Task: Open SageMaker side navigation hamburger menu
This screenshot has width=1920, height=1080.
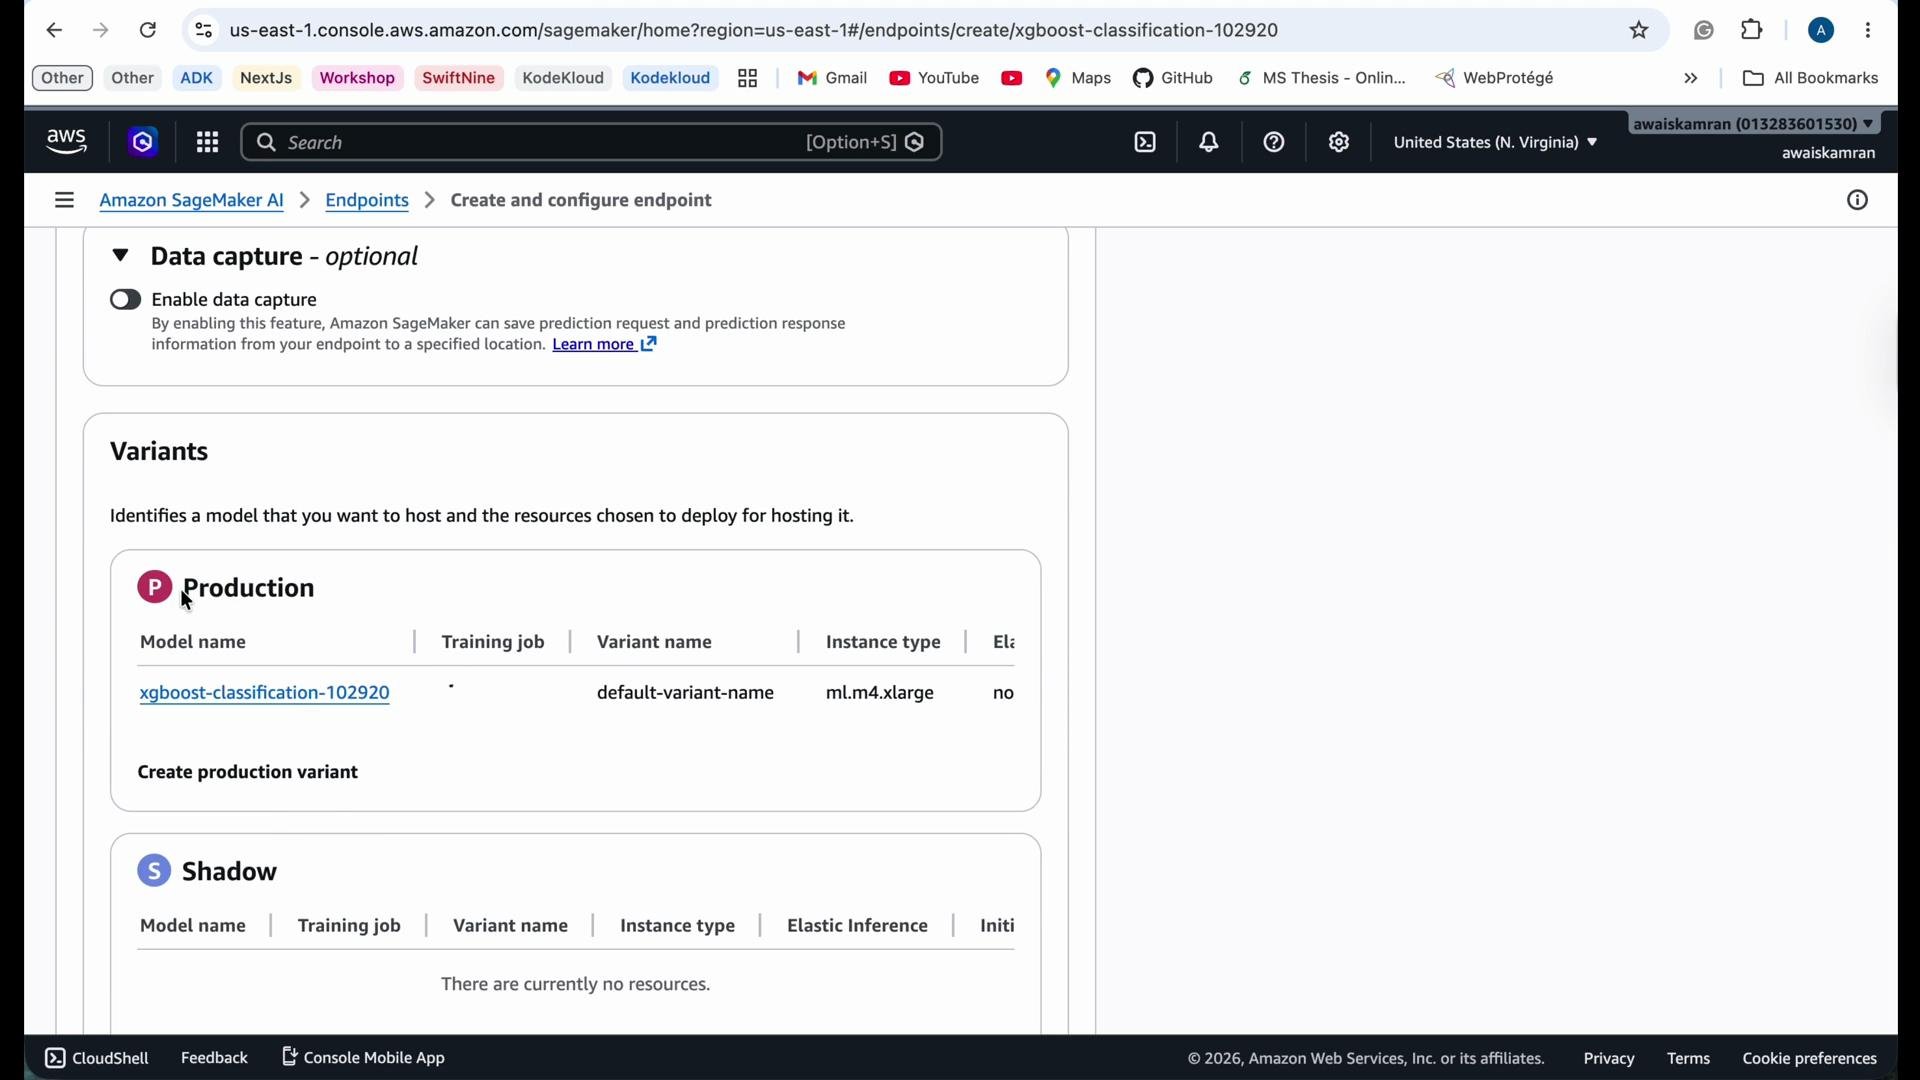Action: coord(64,201)
